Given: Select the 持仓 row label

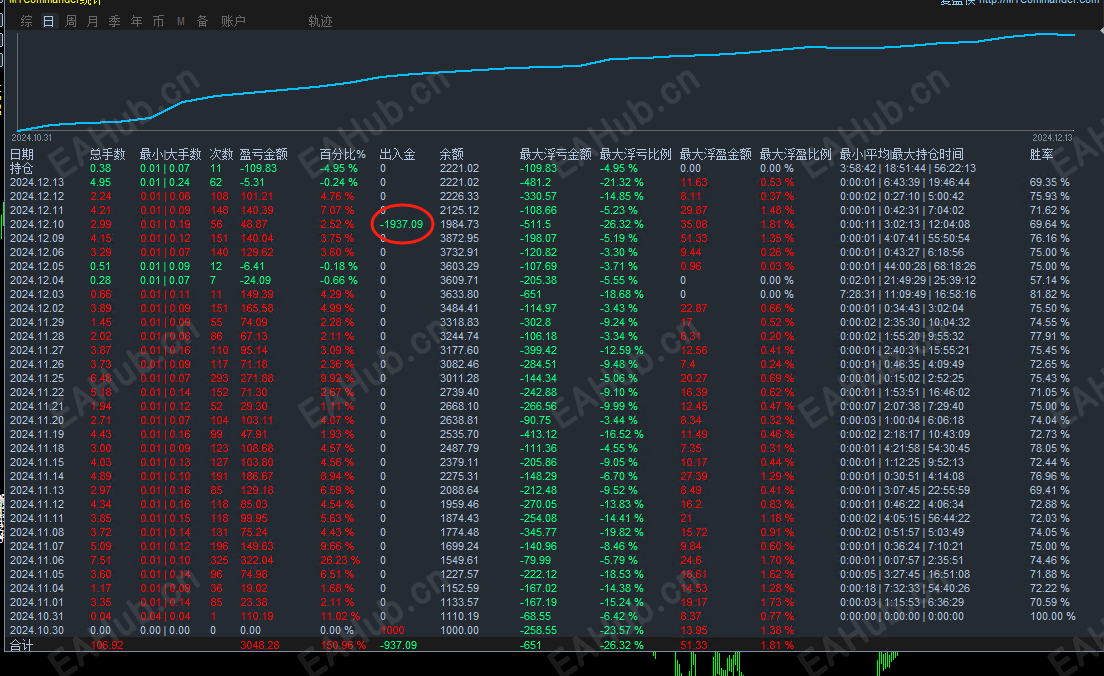Looking at the screenshot, I should coord(22,168).
